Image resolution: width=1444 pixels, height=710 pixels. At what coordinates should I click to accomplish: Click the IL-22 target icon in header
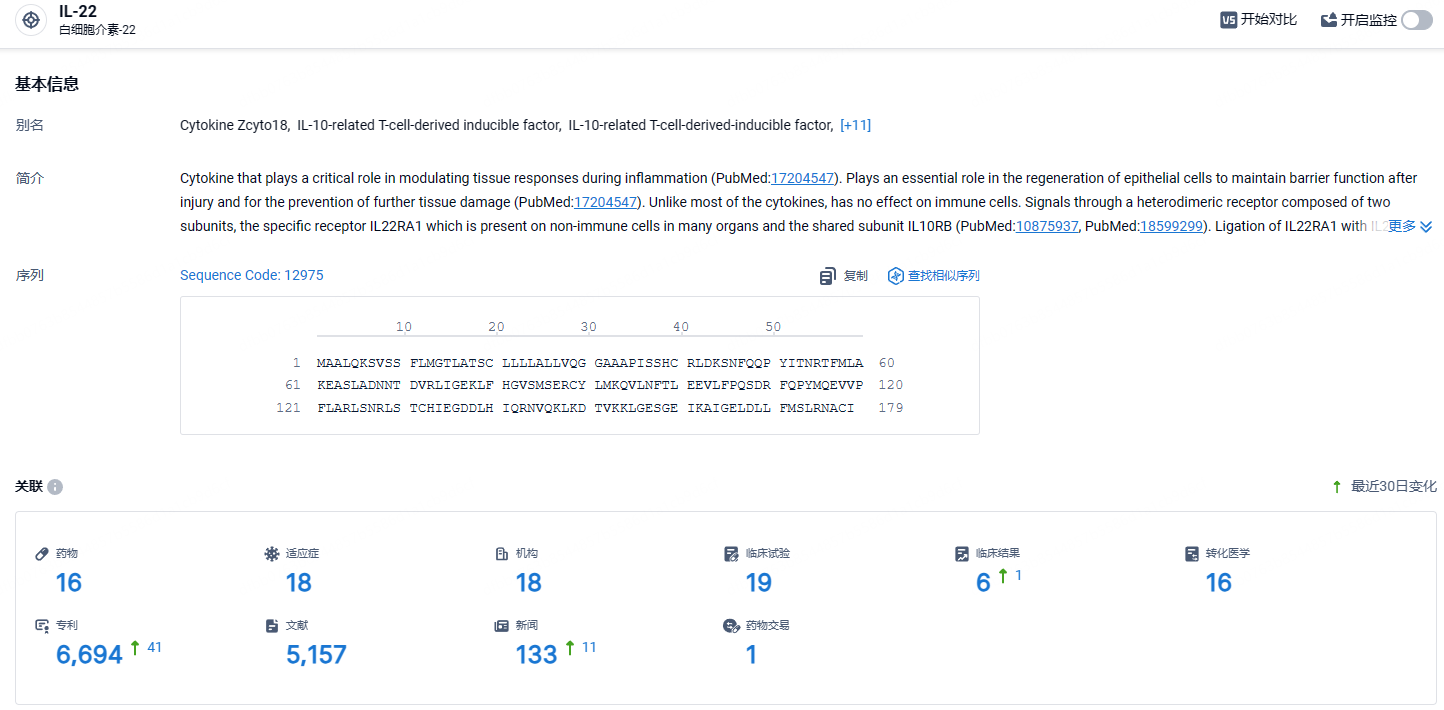[x=31, y=20]
